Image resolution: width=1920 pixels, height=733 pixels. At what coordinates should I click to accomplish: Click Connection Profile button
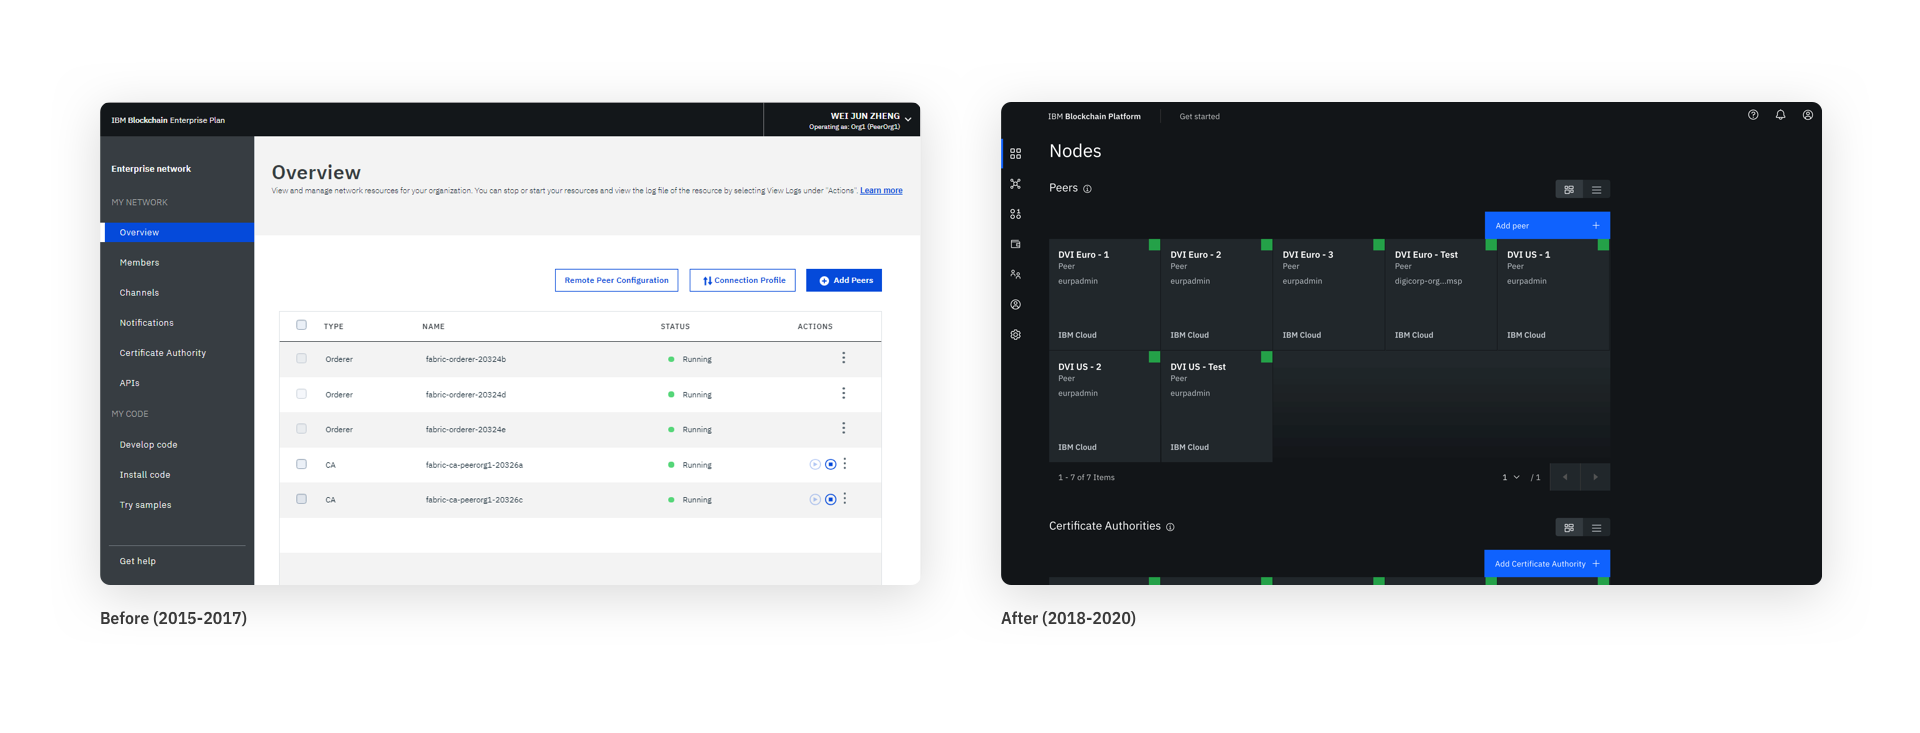[742, 280]
